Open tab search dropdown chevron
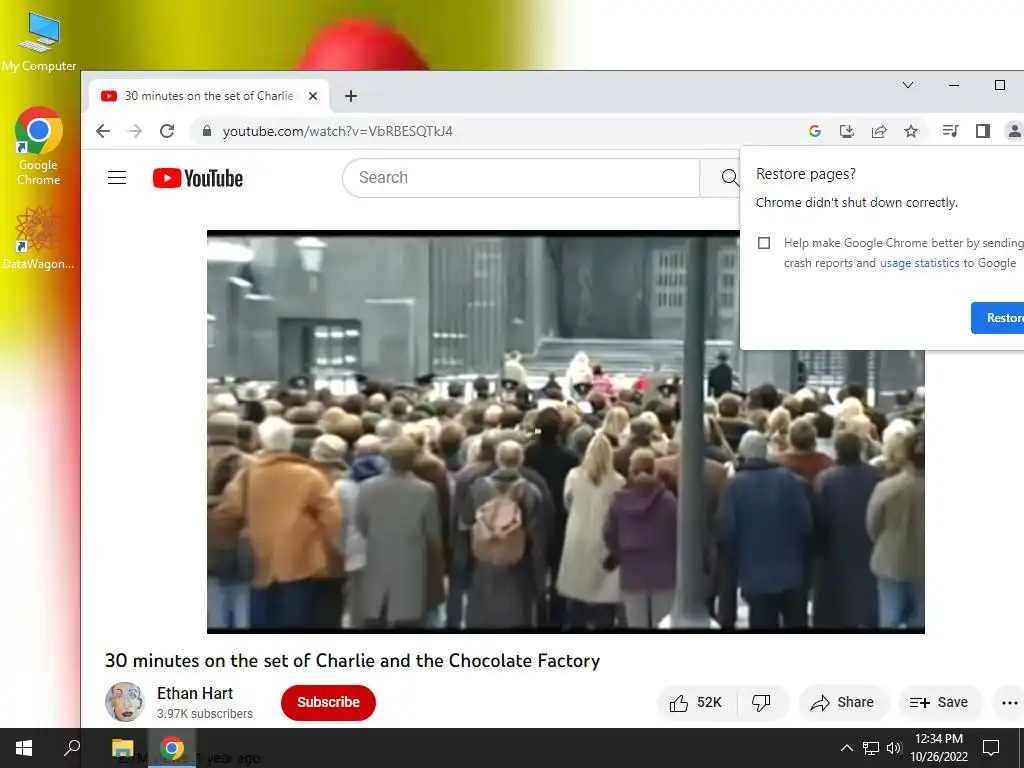 click(908, 85)
